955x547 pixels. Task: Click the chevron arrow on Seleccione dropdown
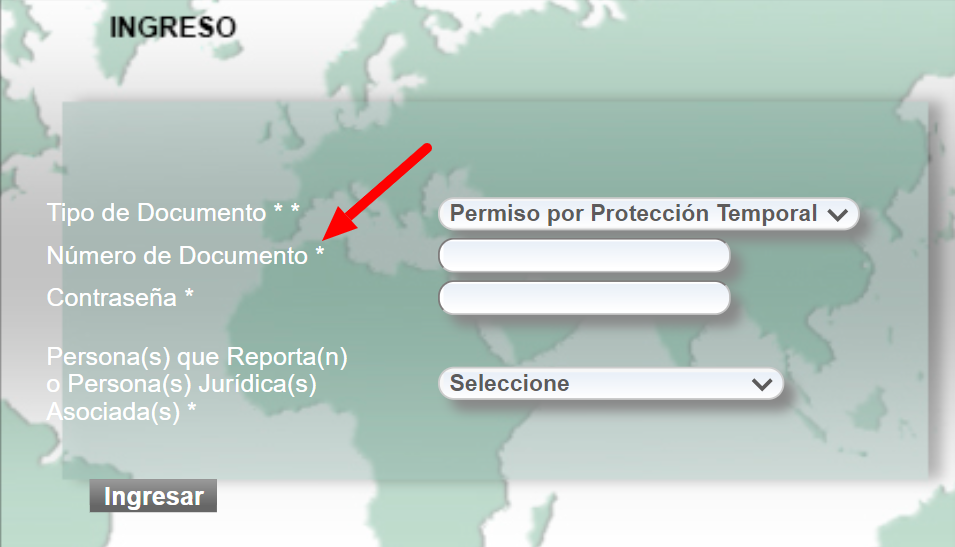762,384
